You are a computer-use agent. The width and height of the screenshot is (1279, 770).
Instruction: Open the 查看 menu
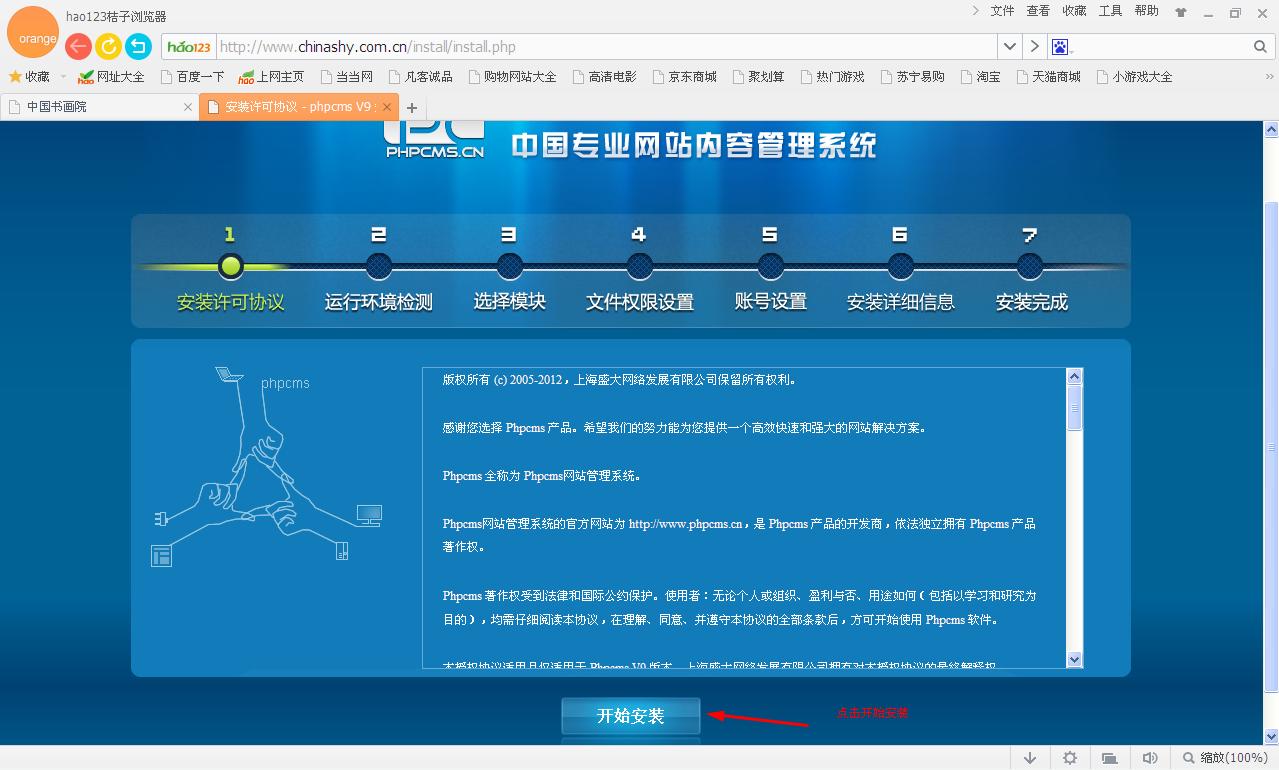[x=1038, y=11]
